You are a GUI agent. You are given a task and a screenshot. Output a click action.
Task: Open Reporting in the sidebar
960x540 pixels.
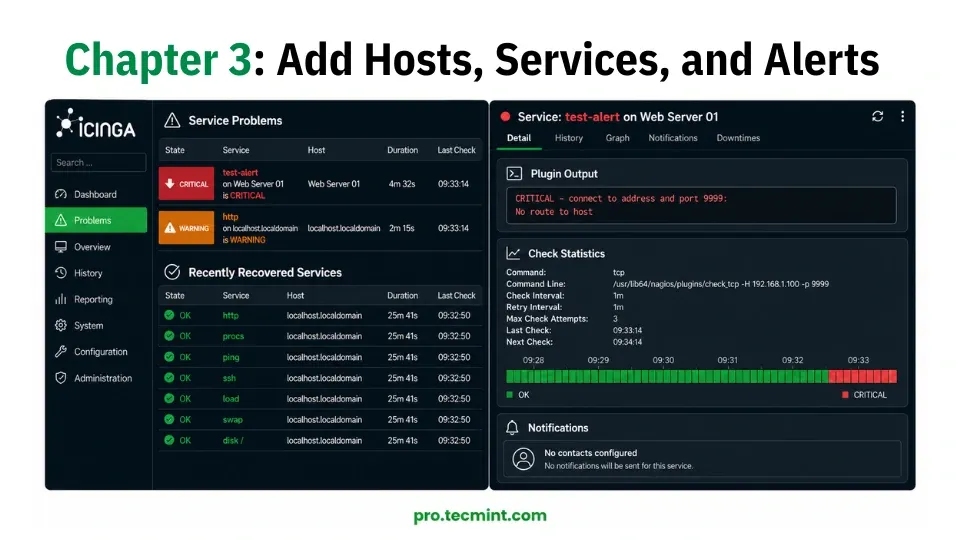96,299
